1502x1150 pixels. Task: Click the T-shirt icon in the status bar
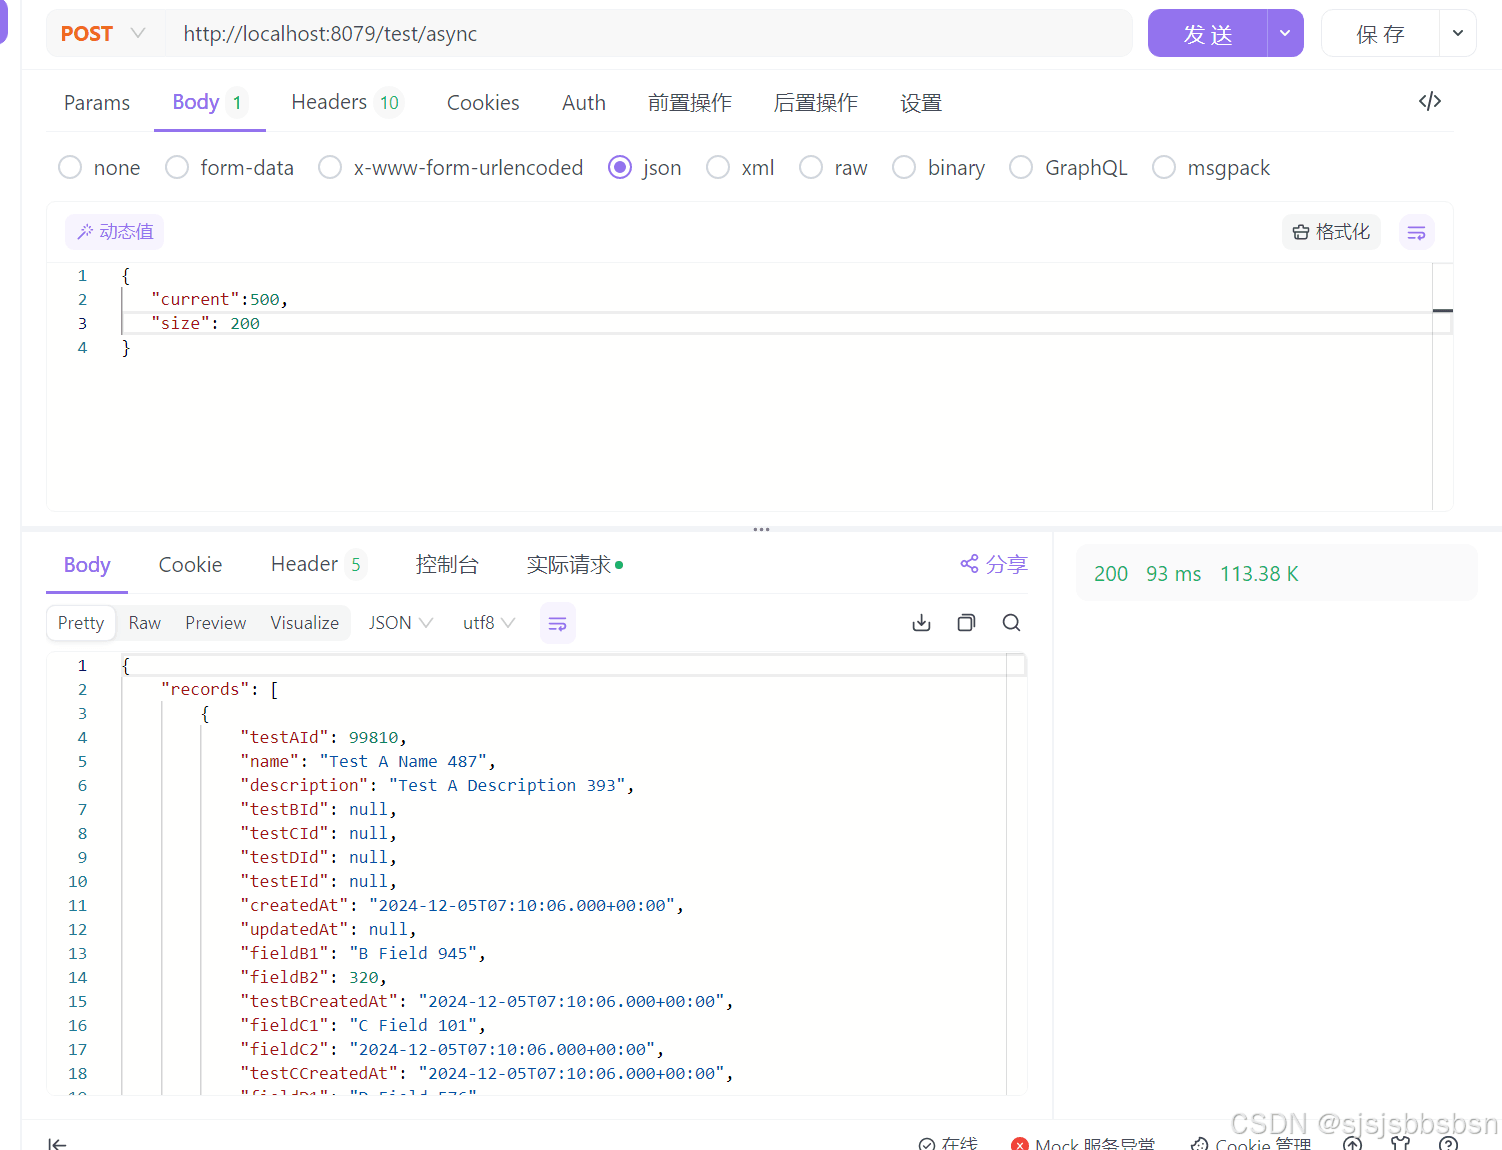[1400, 1143]
